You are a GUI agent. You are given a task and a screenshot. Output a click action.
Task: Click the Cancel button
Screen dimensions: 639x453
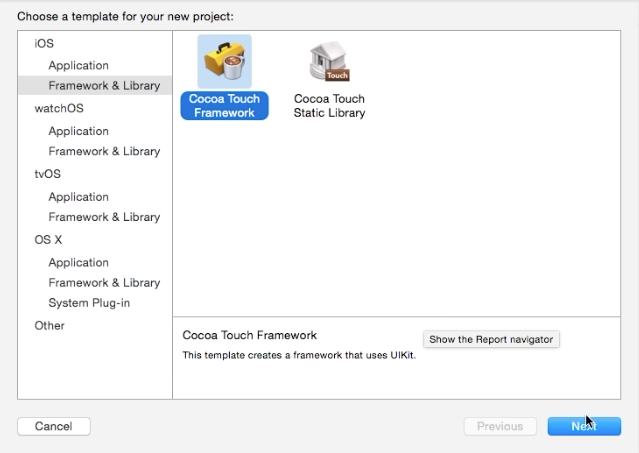54,426
